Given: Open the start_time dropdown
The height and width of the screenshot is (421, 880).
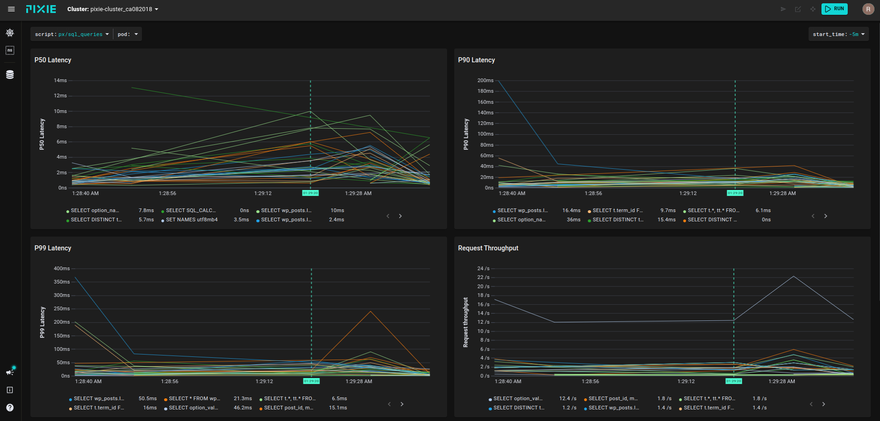Looking at the screenshot, I should coord(839,33).
